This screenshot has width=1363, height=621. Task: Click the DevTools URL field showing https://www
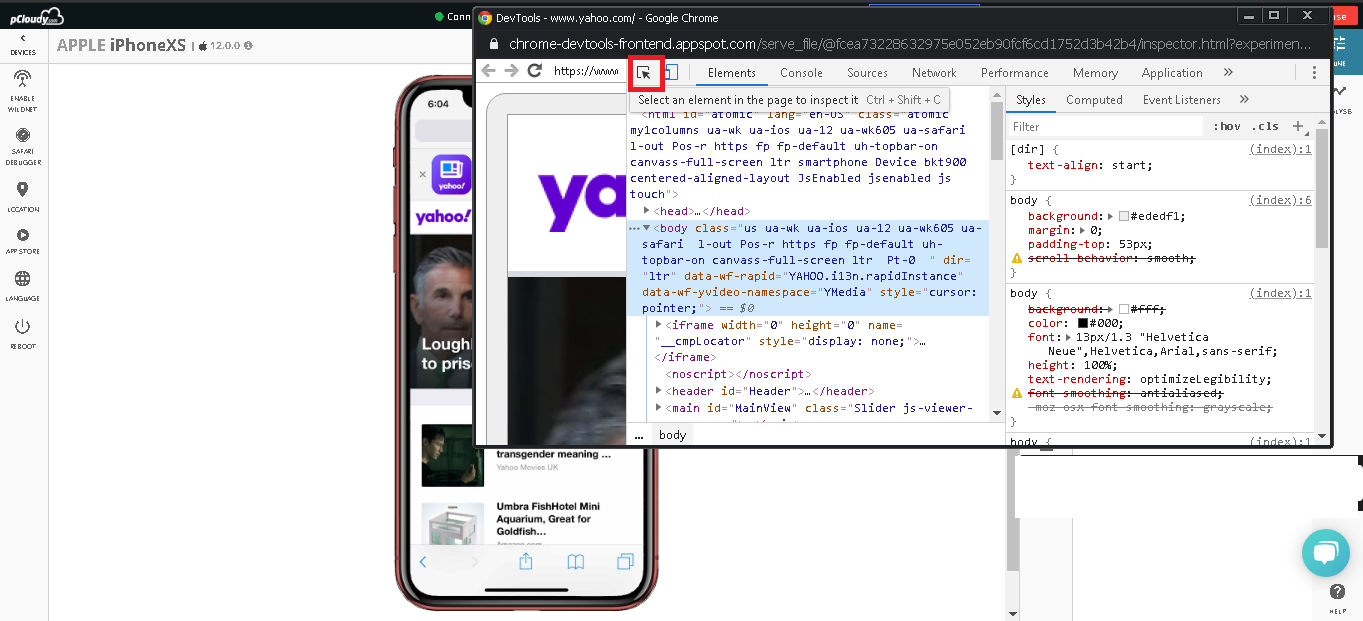click(x=586, y=72)
